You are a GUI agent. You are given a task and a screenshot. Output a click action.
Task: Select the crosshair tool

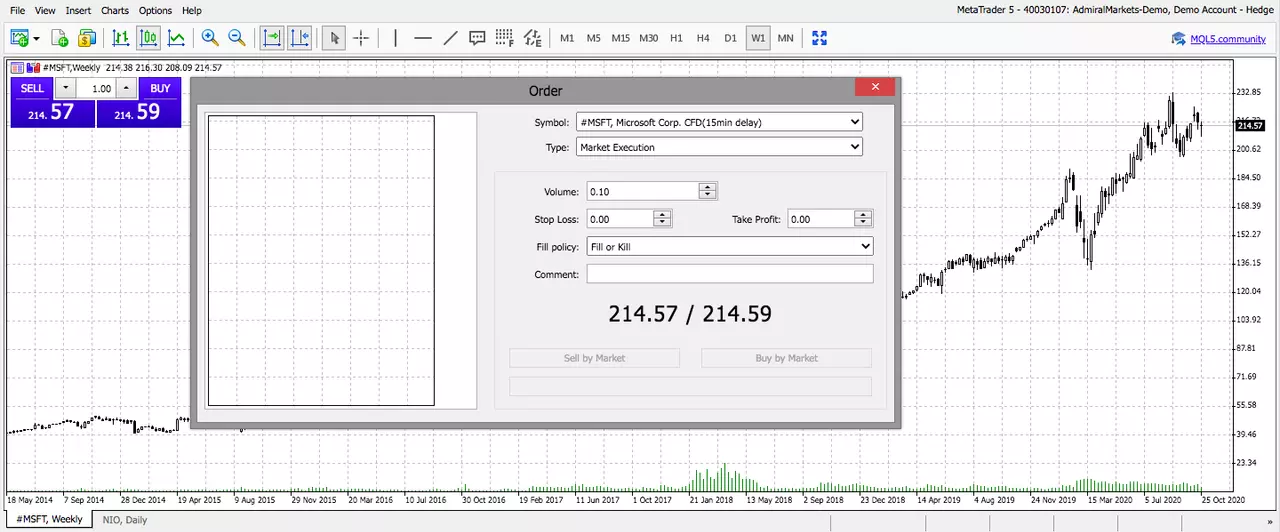361,38
